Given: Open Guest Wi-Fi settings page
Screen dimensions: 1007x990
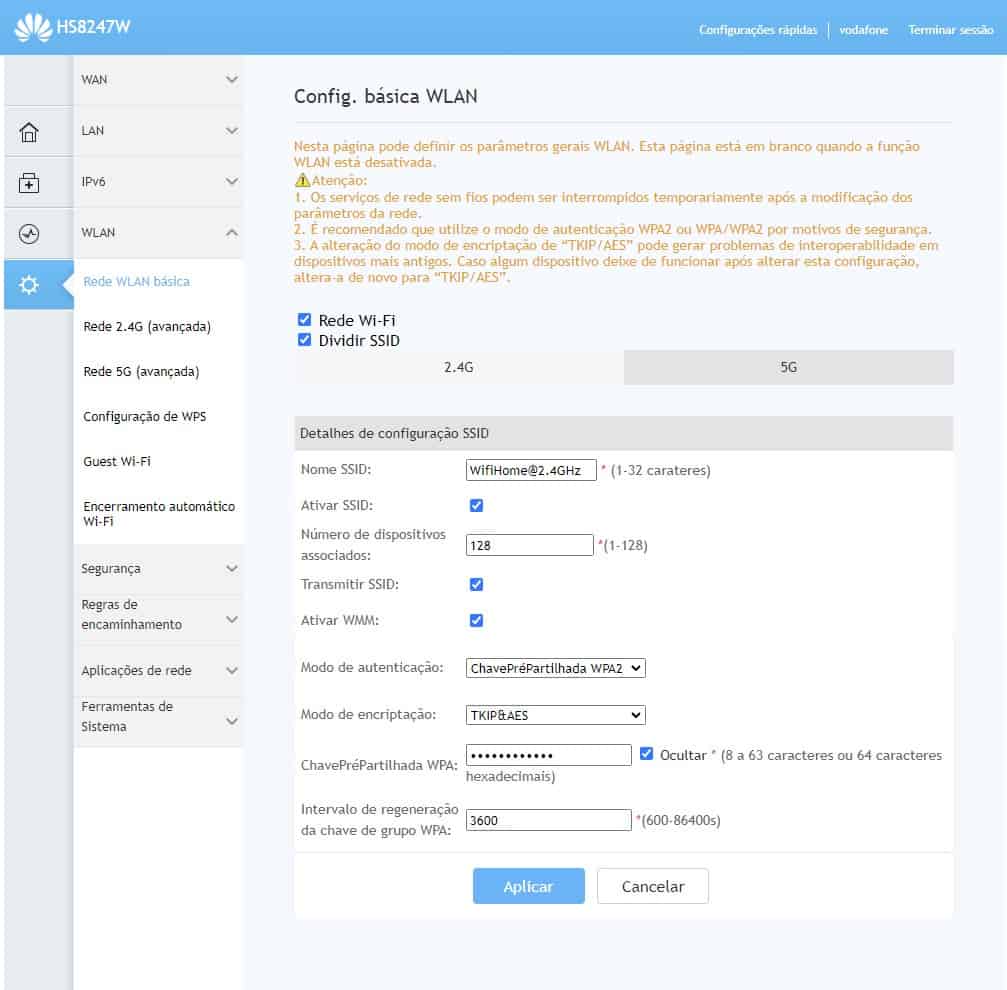Looking at the screenshot, I should (117, 462).
